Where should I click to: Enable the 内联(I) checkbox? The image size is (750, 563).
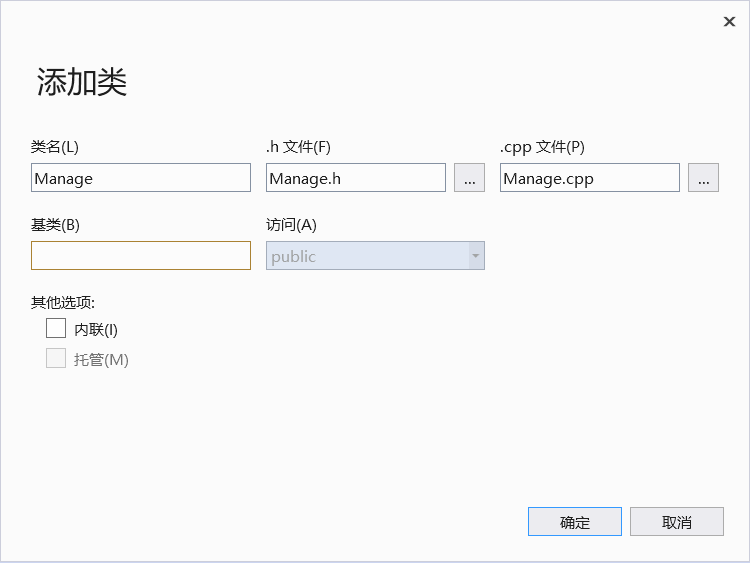pyautogui.click(x=56, y=328)
